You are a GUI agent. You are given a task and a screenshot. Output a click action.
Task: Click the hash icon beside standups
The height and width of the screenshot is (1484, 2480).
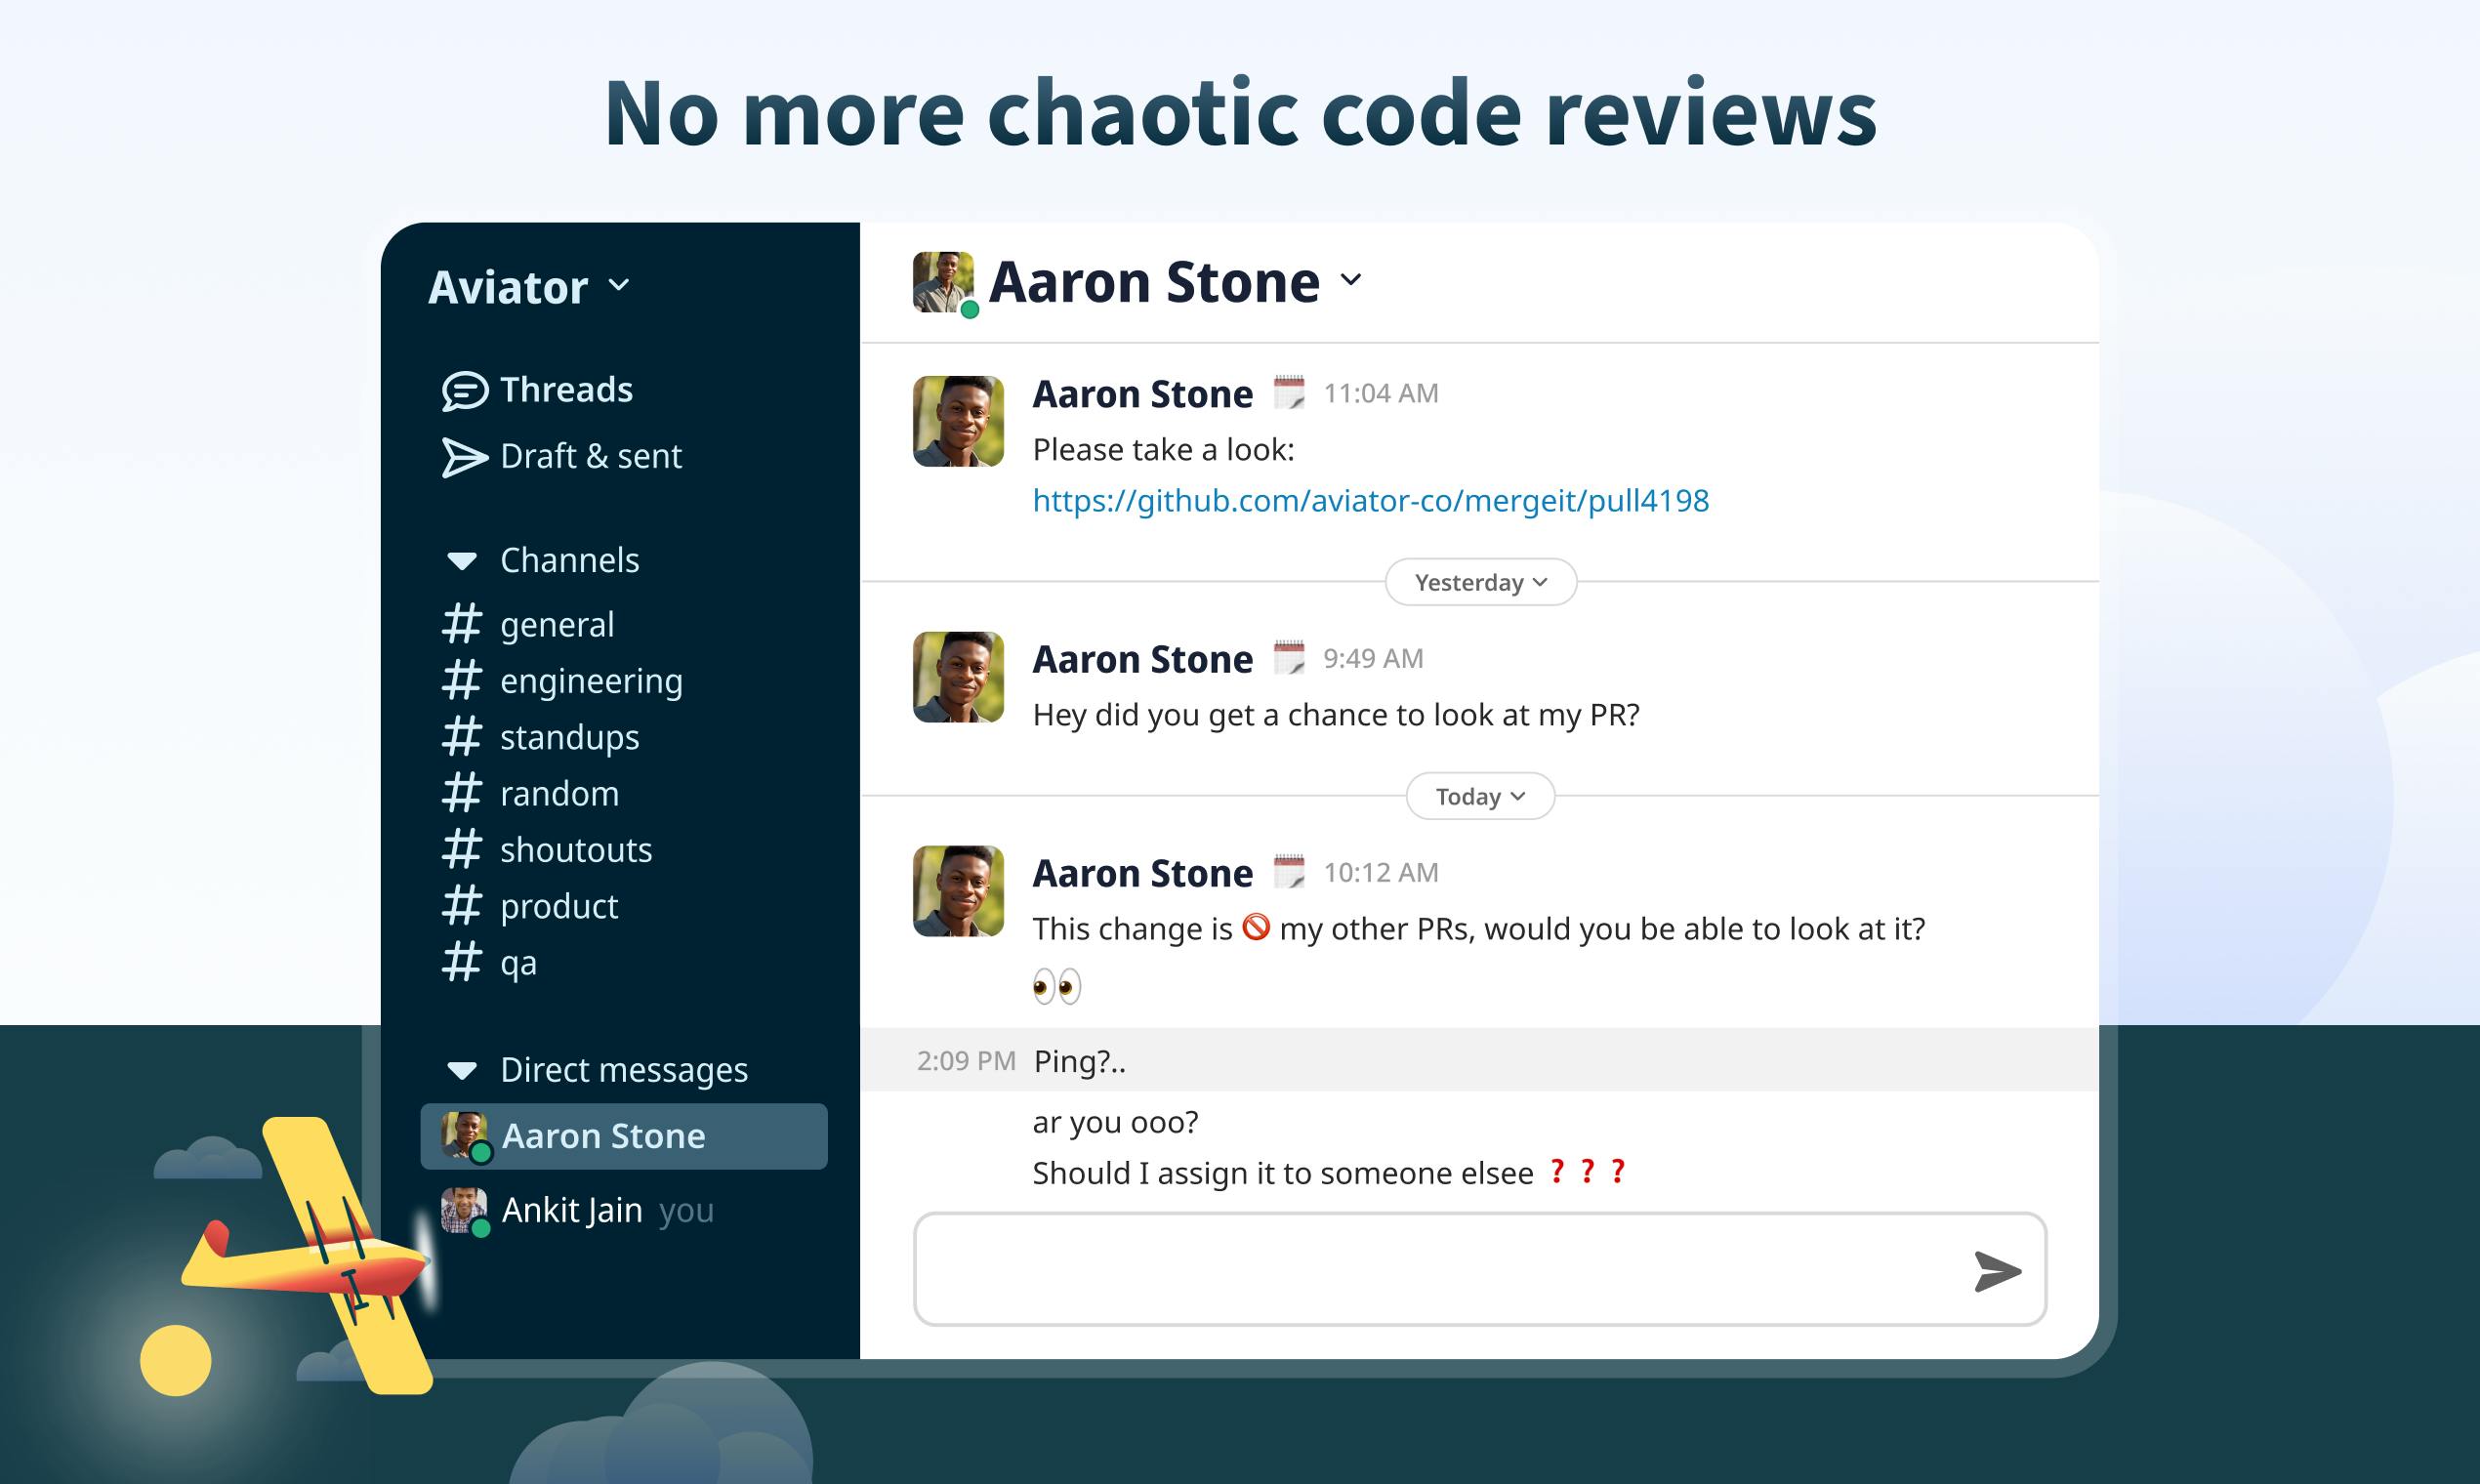click(x=462, y=737)
